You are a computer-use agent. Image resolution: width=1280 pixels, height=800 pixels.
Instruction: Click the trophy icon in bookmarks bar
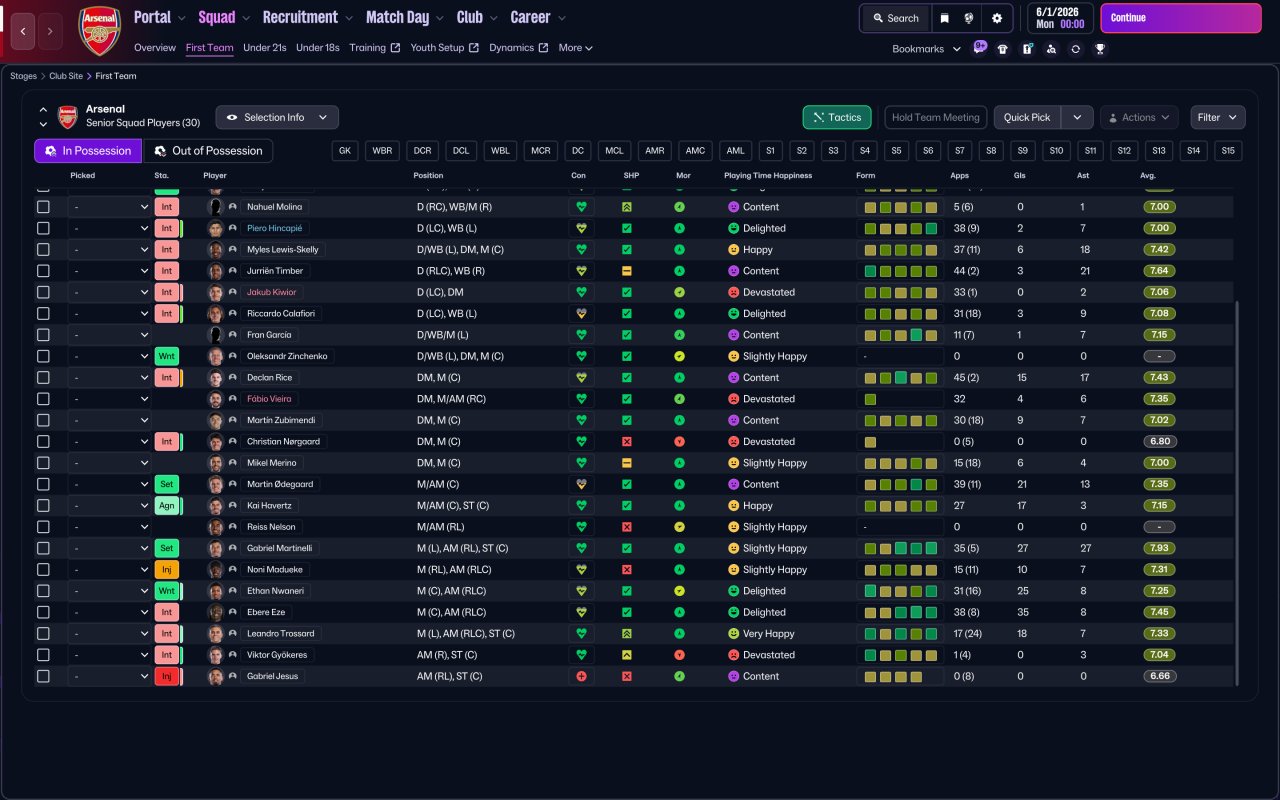[x=1100, y=49]
